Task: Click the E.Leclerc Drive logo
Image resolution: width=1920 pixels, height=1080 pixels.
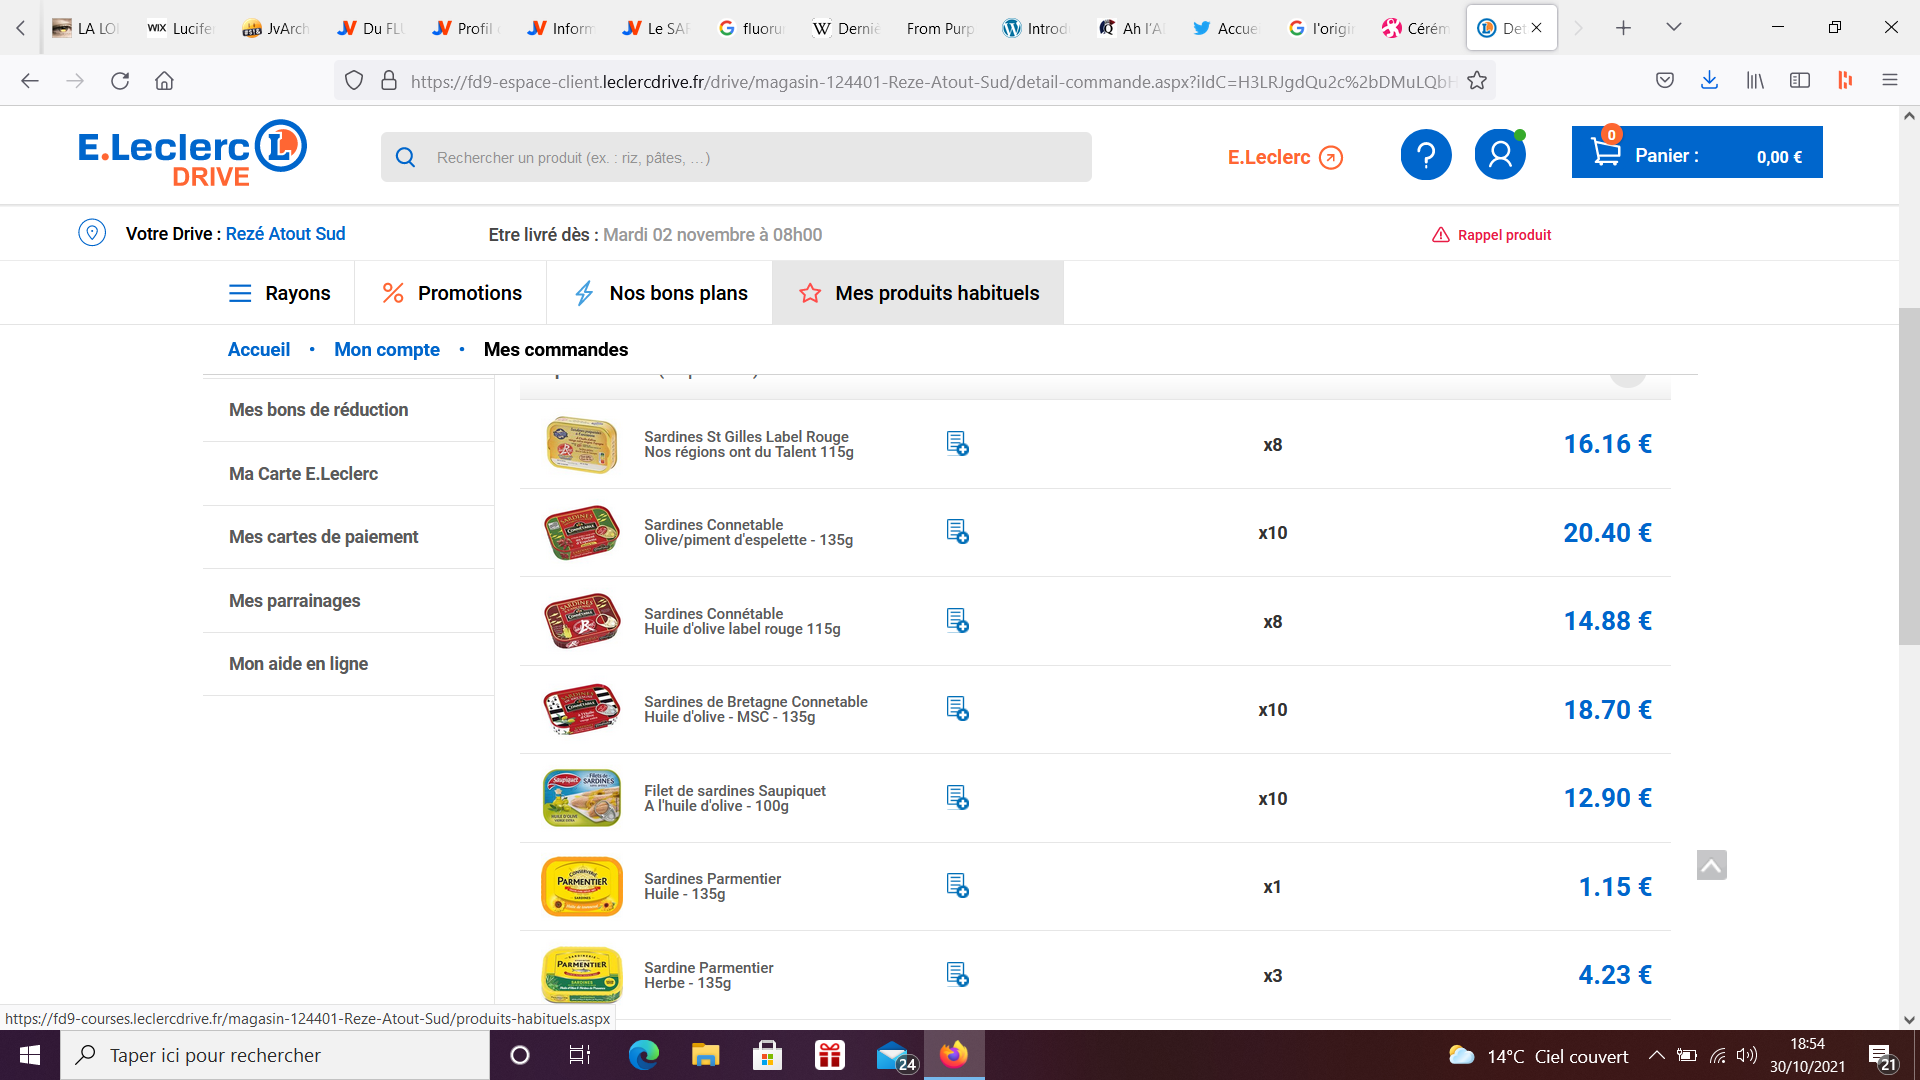Action: coord(192,153)
